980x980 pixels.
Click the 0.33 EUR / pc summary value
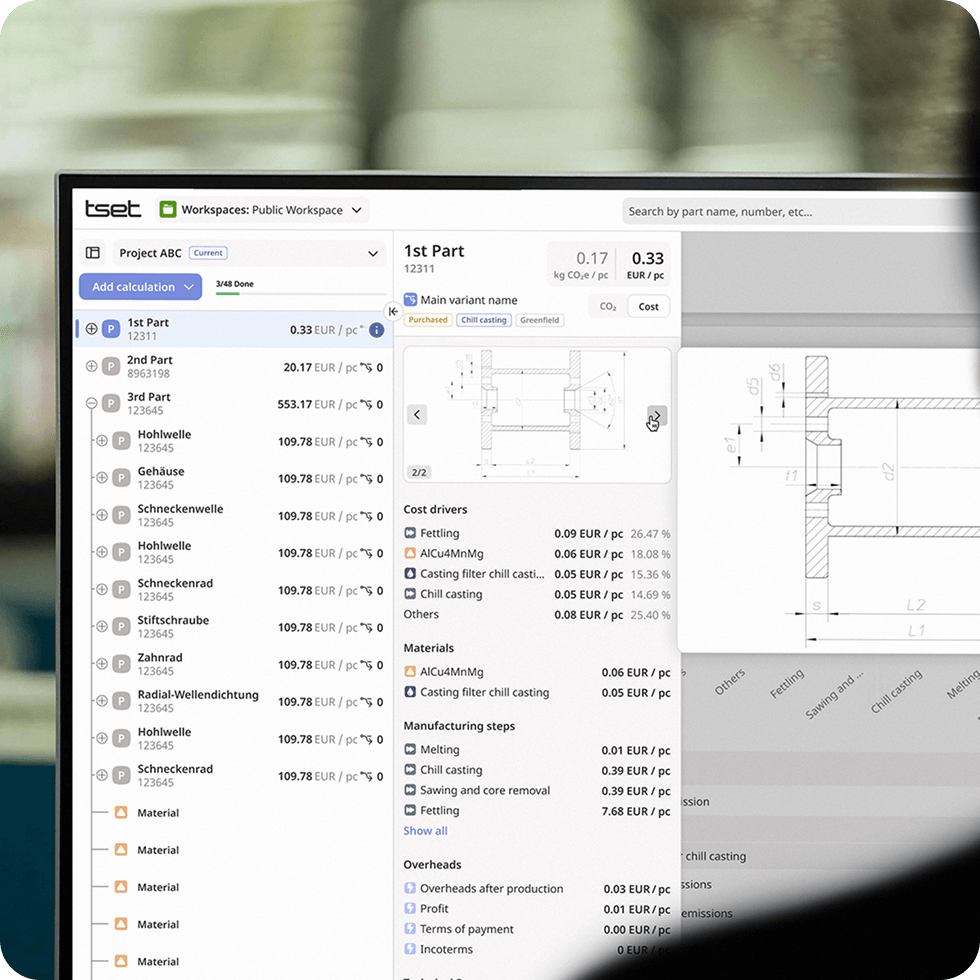click(647, 265)
